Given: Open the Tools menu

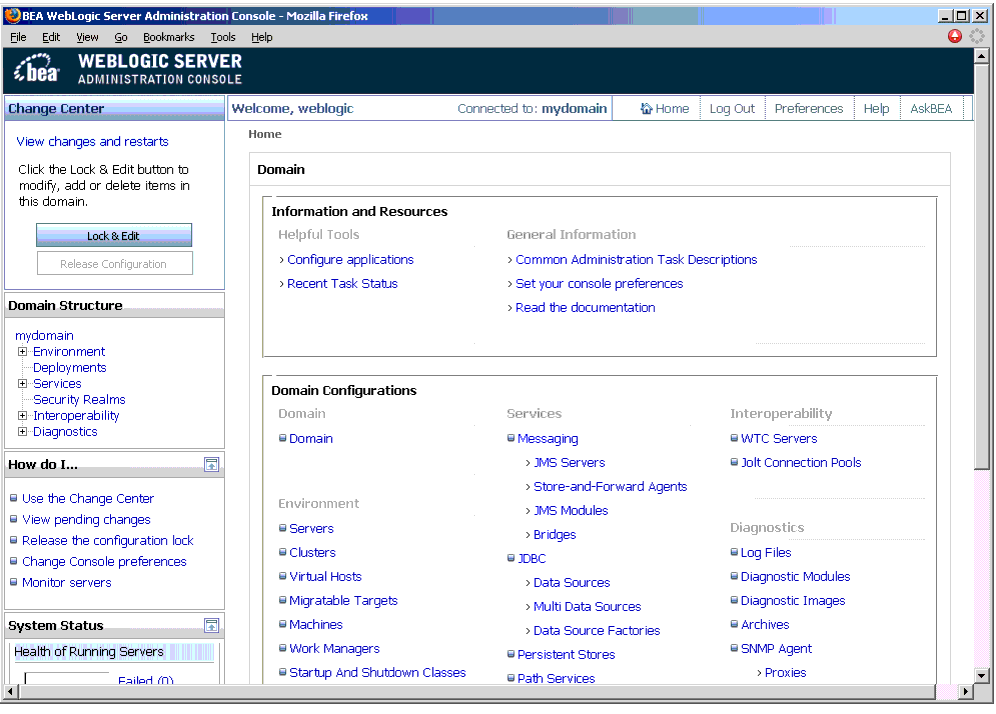Looking at the screenshot, I should (x=223, y=37).
